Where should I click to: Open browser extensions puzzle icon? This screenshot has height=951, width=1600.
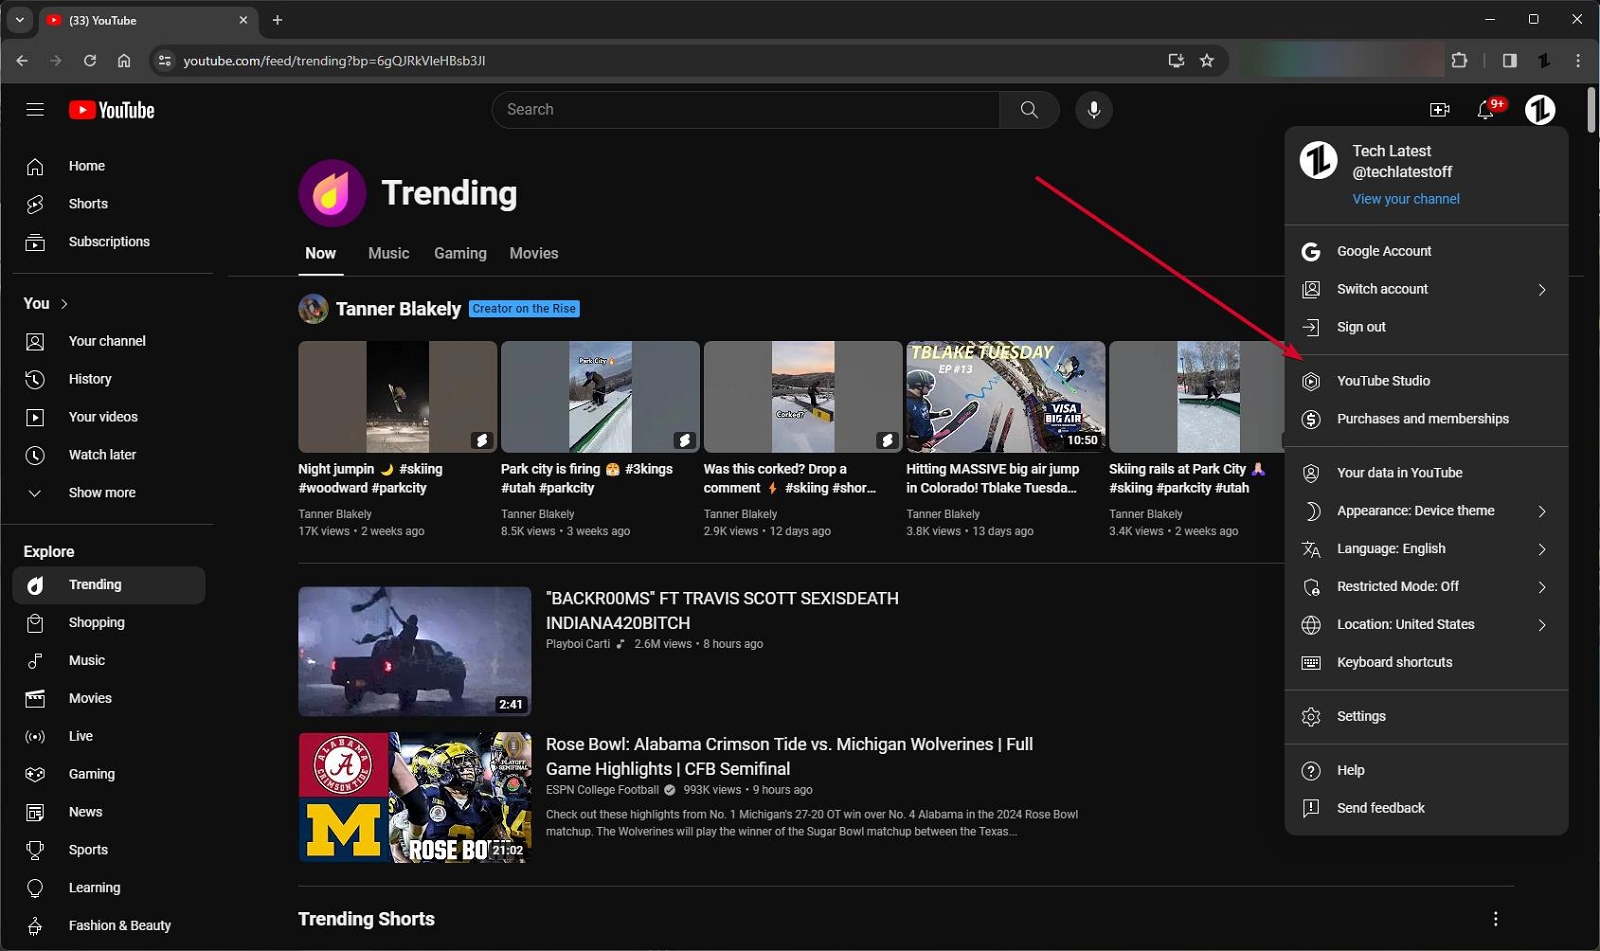[x=1459, y=61]
